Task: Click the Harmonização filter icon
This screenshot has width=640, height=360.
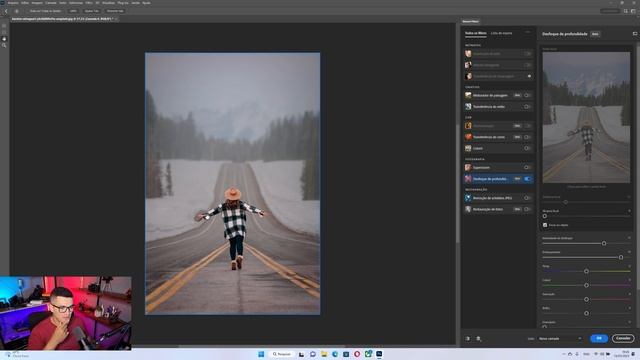Action: click(x=468, y=126)
